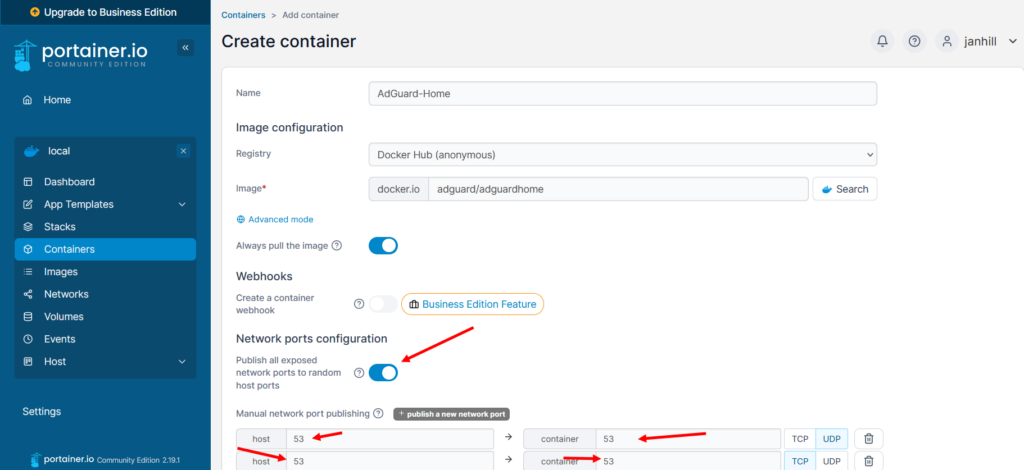Open Stacks in sidebar
Viewport: 1024px width, 470px height.
pyautogui.click(x=105, y=227)
